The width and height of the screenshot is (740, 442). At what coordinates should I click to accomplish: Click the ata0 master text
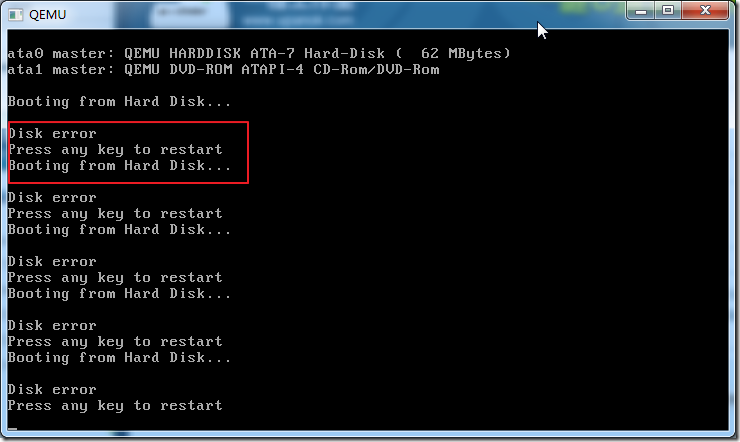pyautogui.click(x=60, y=53)
